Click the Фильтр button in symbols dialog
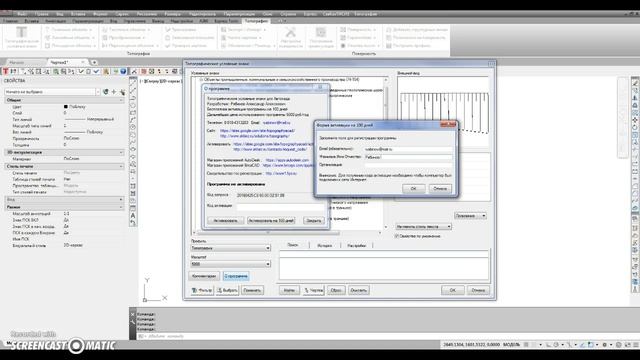The width and height of the screenshot is (640, 360). pos(202,290)
